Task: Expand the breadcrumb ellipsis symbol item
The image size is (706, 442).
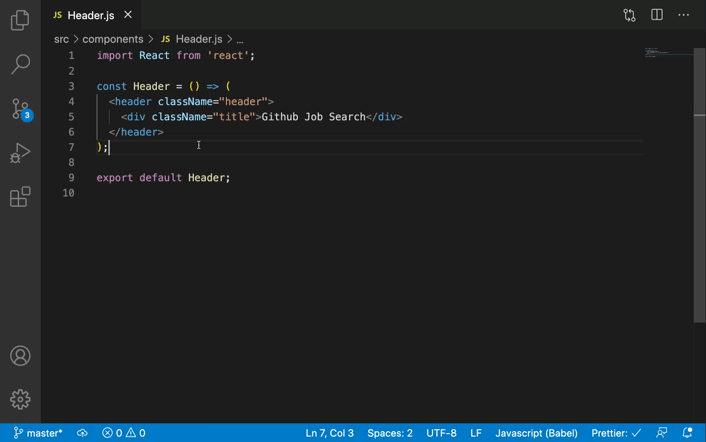Action: pyautogui.click(x=240, y=40)
